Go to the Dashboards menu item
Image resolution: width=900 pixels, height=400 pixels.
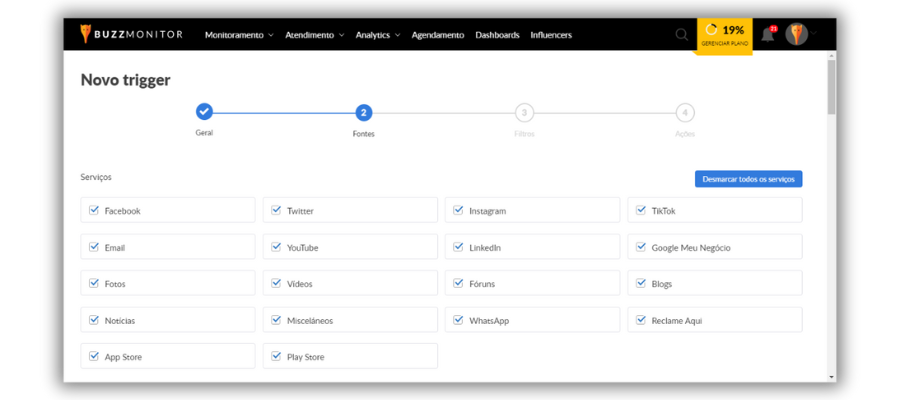click(x=497, y=35)
